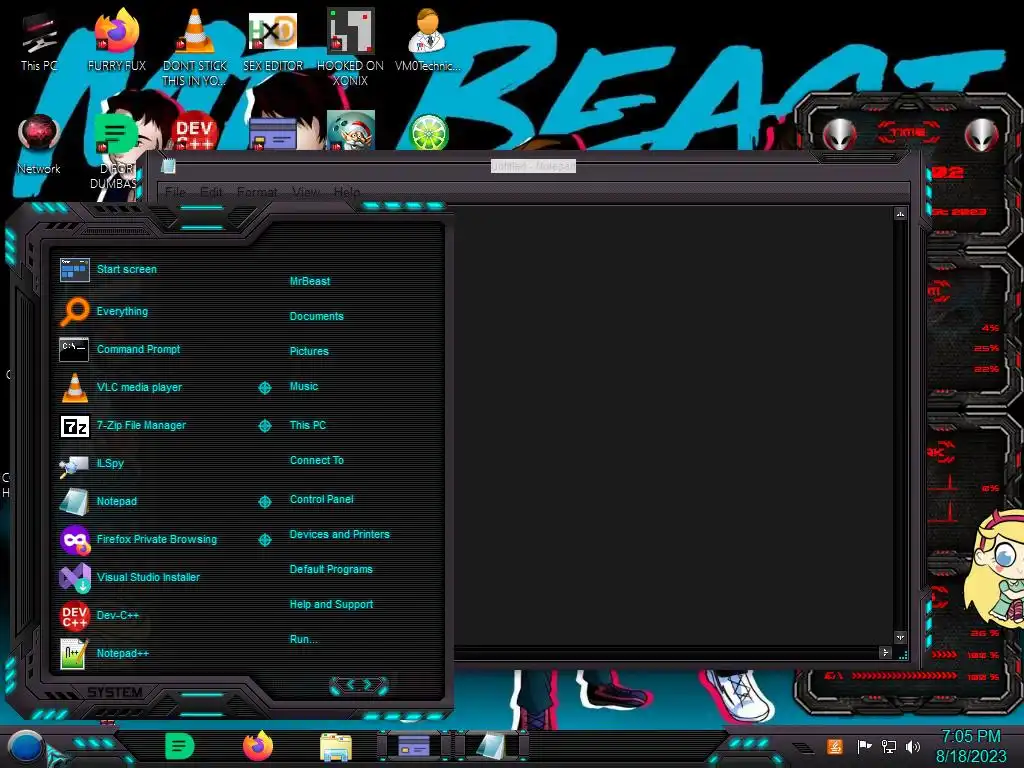1024x768 pixels.
Task: Open Visual Studio Installer
Action: pyautogui.click(x=130, y=577)
